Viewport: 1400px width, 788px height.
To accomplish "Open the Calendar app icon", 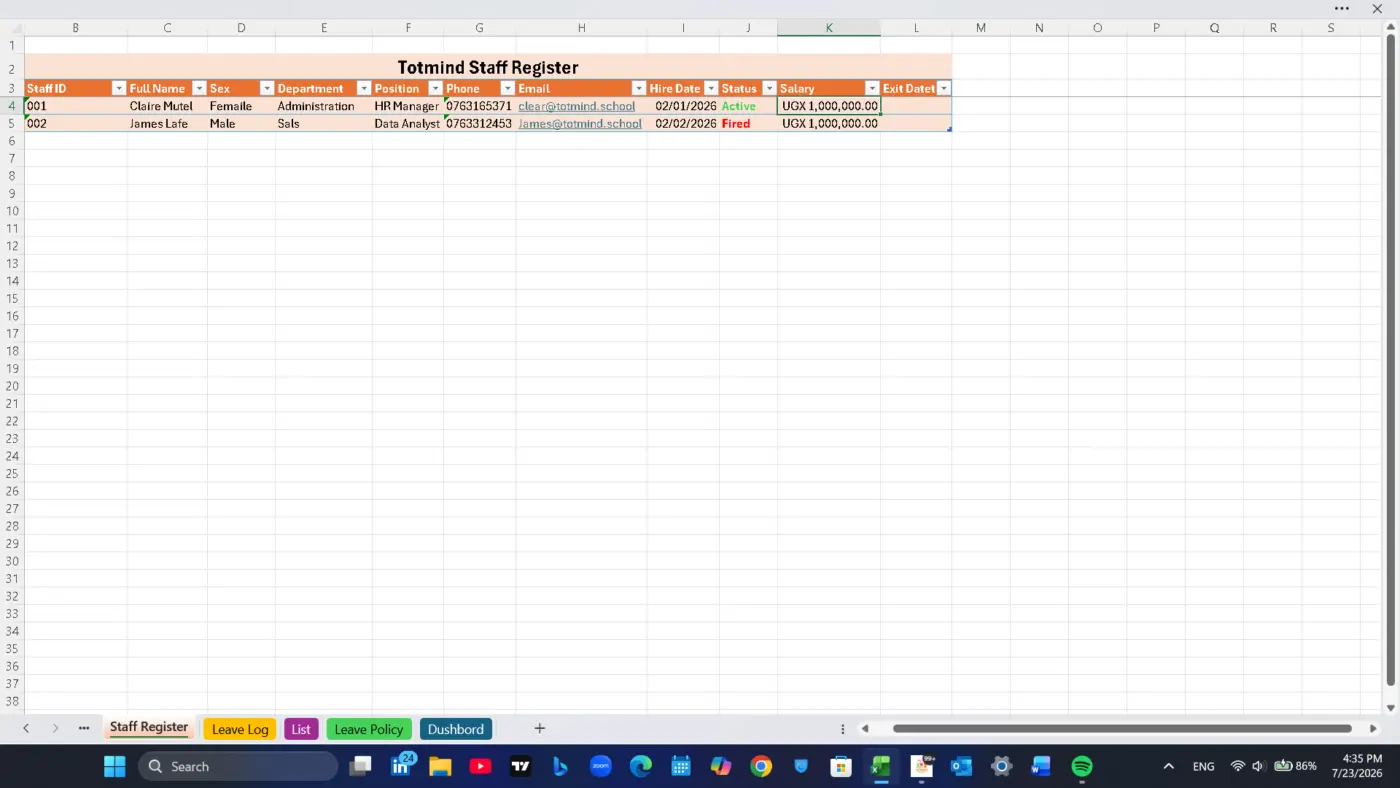I will (681, 767).
